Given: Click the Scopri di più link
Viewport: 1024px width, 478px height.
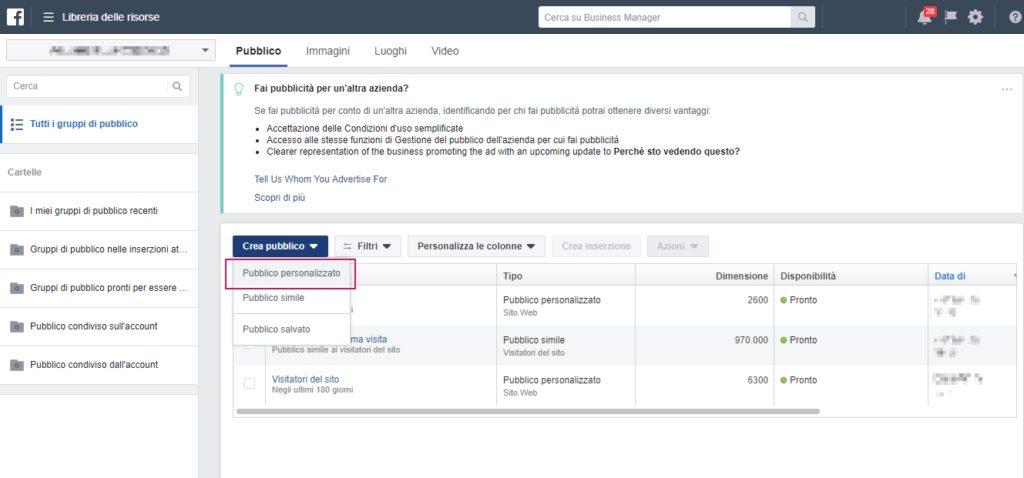Looking at the screenshot, I should (x=279, y=198).
